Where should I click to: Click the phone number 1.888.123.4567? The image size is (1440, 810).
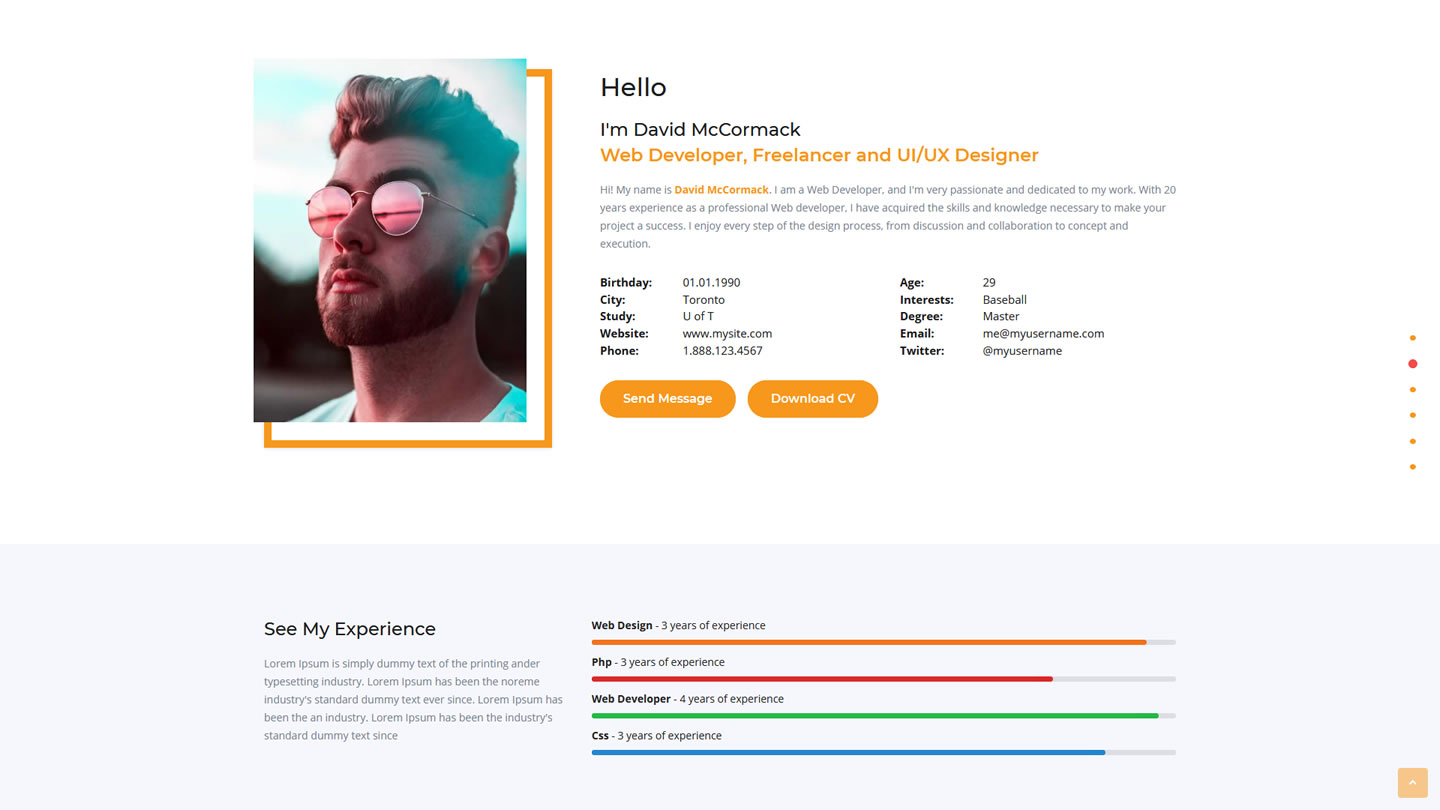coord(722,351)
